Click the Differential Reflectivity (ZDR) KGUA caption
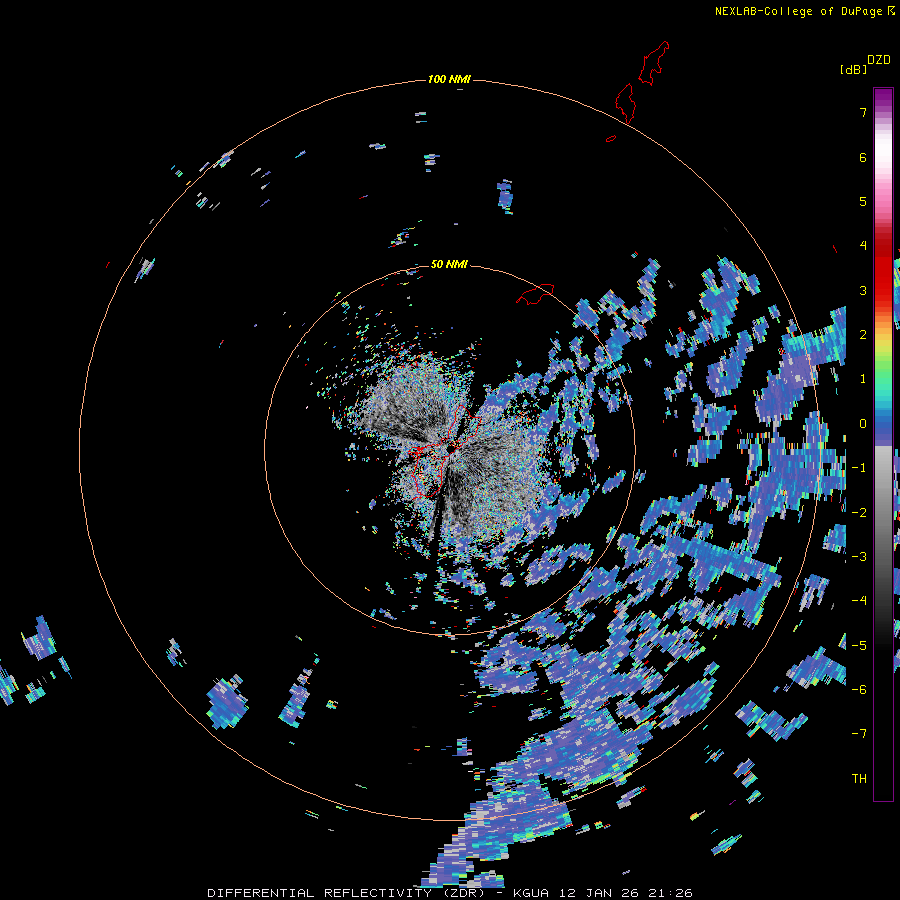900x900 pixels. coord(450,893)
